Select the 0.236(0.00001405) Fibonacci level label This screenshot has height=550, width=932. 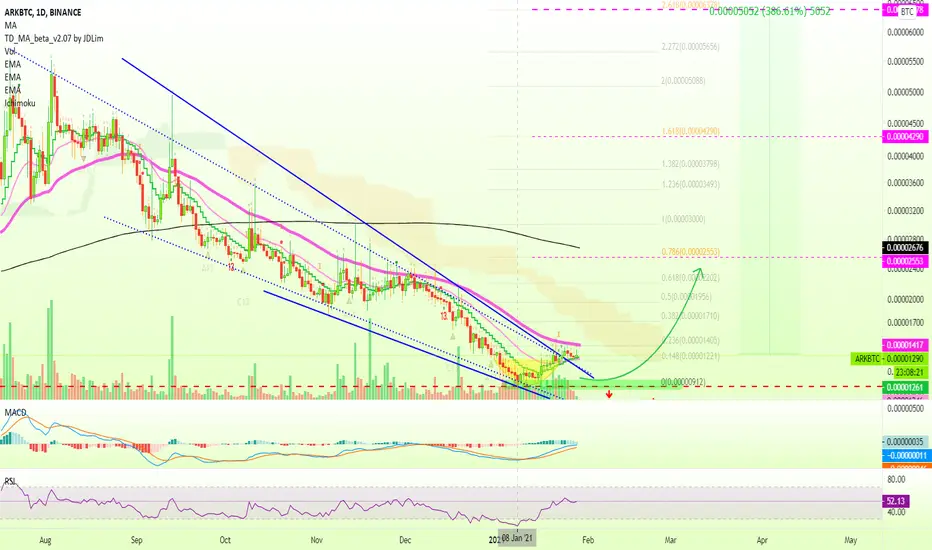[691, 341]
